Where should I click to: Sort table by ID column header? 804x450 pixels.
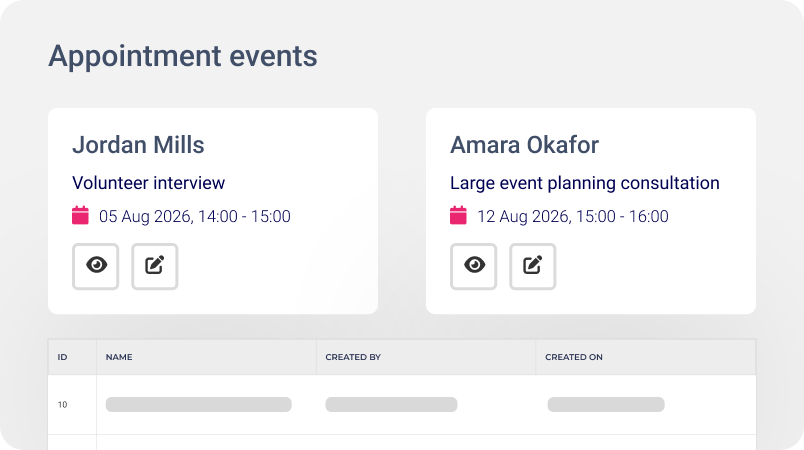coord(63,357)
